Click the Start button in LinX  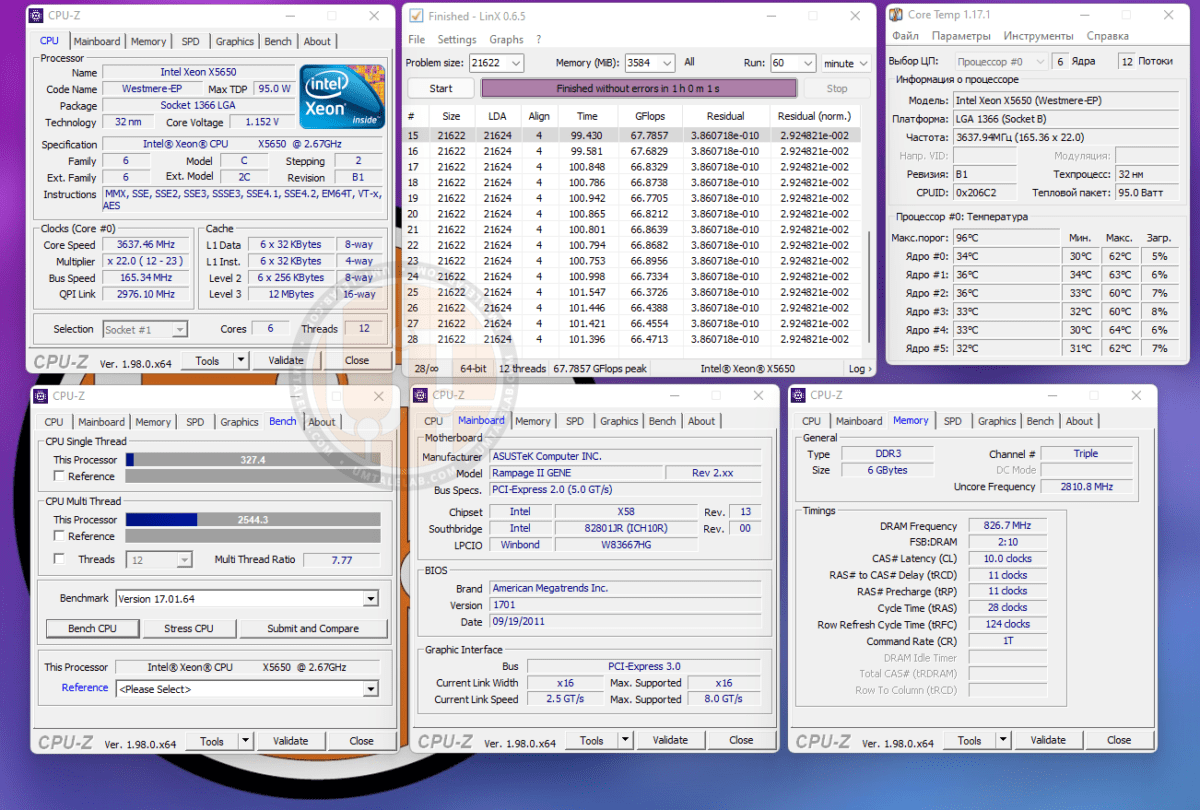pyautogui.click(x=441, y=88)
